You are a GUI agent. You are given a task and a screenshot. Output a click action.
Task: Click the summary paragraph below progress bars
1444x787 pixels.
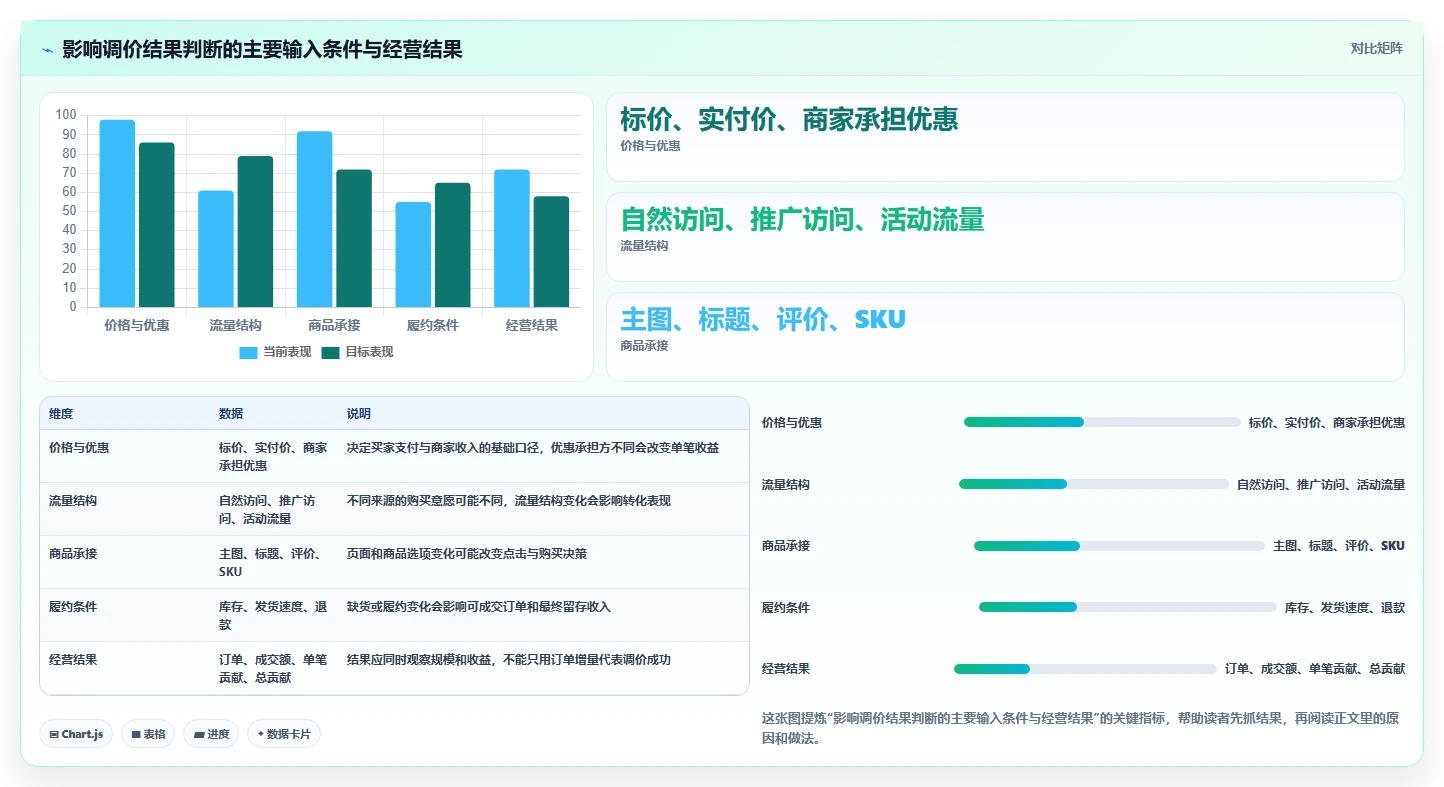(1082, 728)
